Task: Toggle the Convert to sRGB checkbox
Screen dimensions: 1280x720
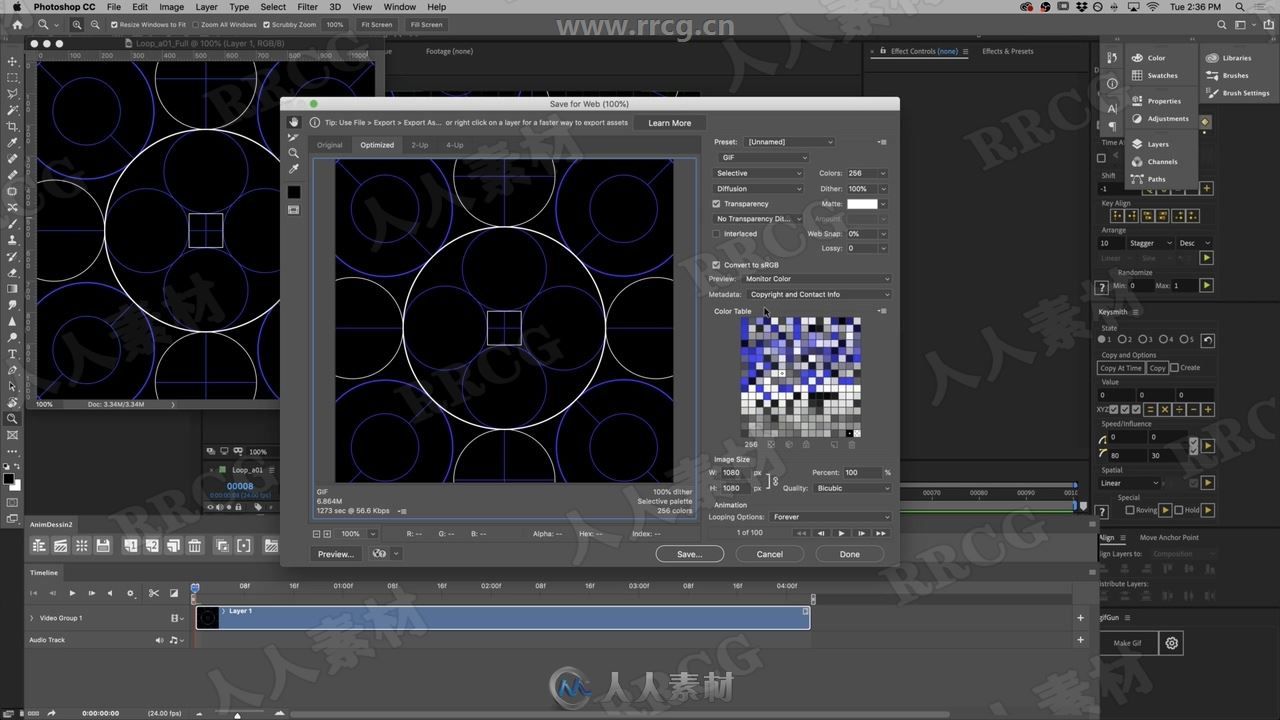Action: point(716,265)
